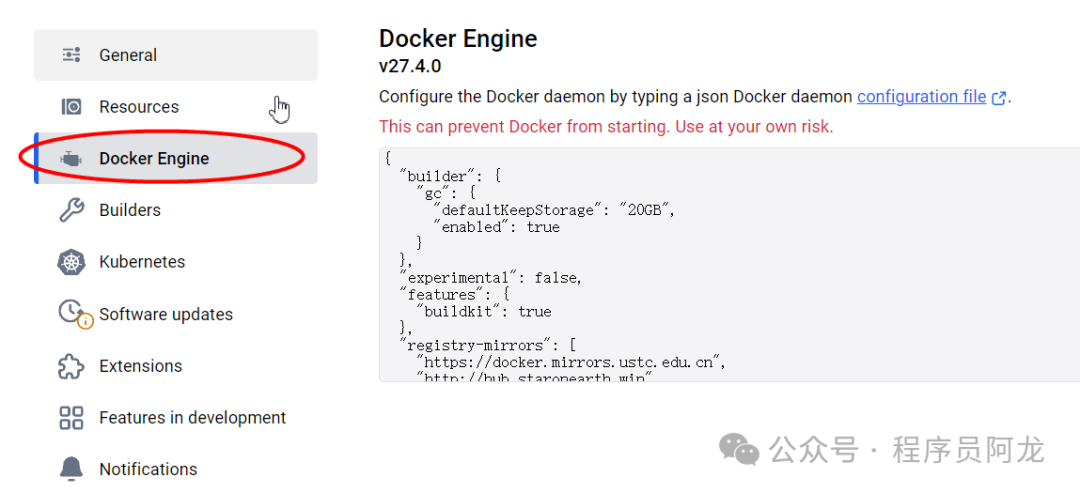Screen dimensions: 1080x493
Task: Open the Software updates section
Action: tap(166, 314)
